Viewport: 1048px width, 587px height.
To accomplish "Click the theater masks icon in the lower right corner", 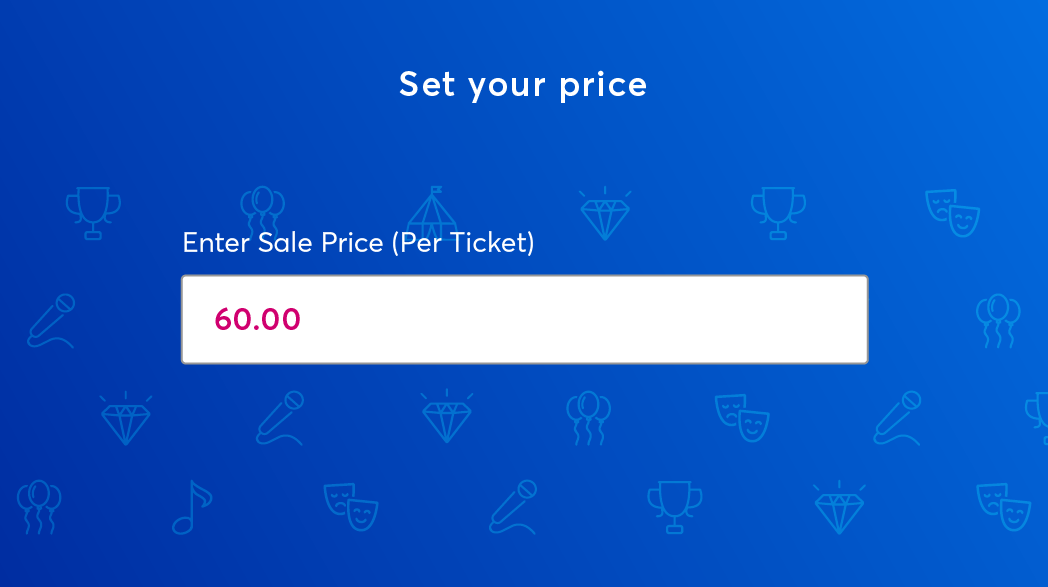I will coord(1003,507).
